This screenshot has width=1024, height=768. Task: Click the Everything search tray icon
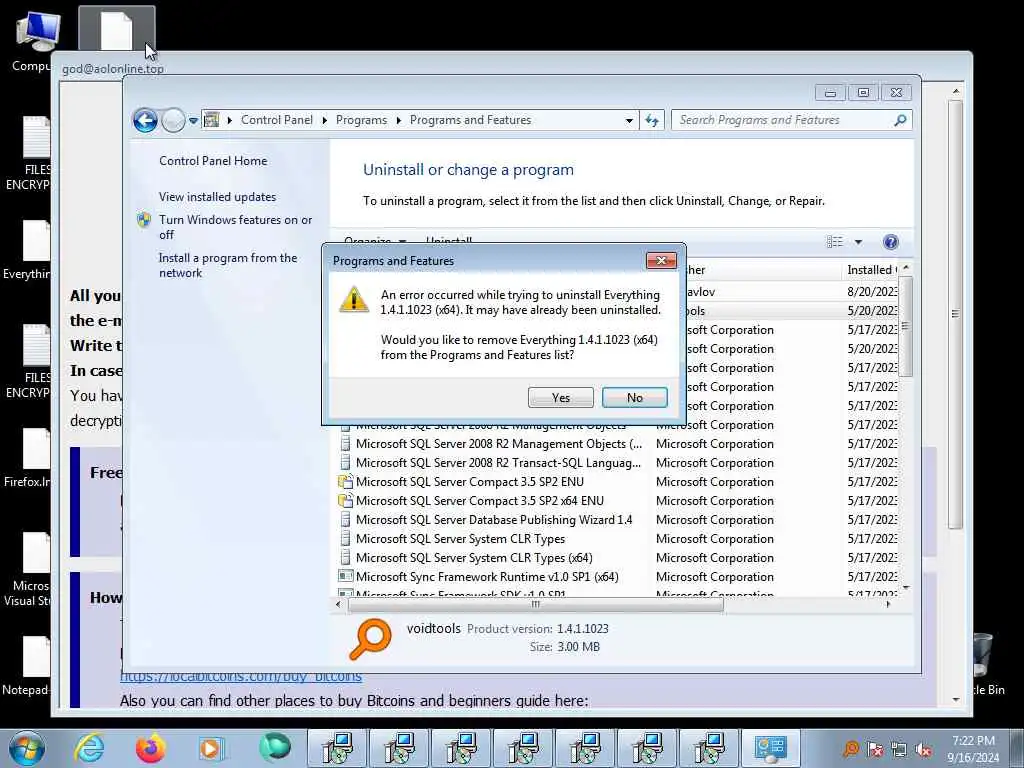pos(850,749)
